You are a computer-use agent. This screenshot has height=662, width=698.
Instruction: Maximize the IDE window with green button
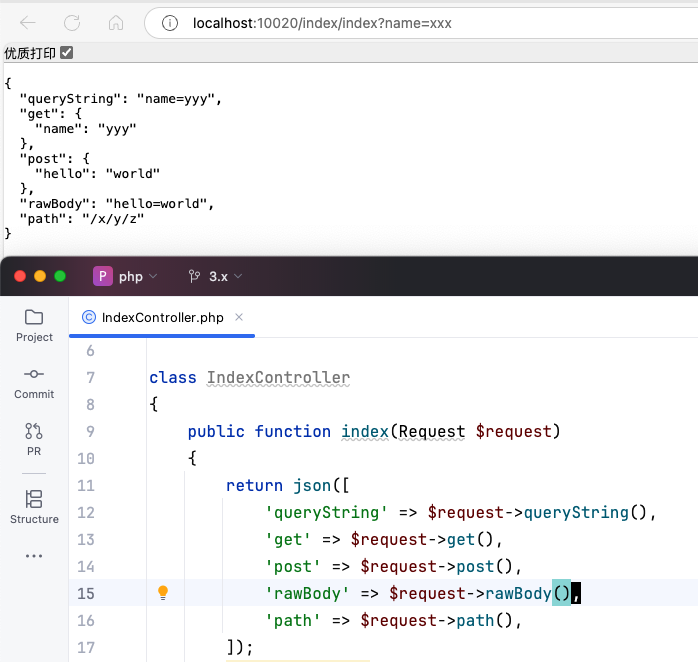click(60, 276)
